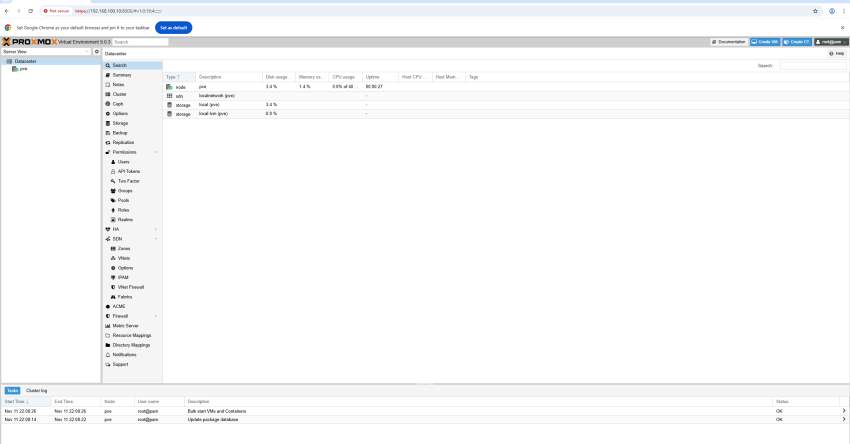Select the local-lvm (pve) storage row
The height and width of the screenshot is (444, 850).
point(506,114)
